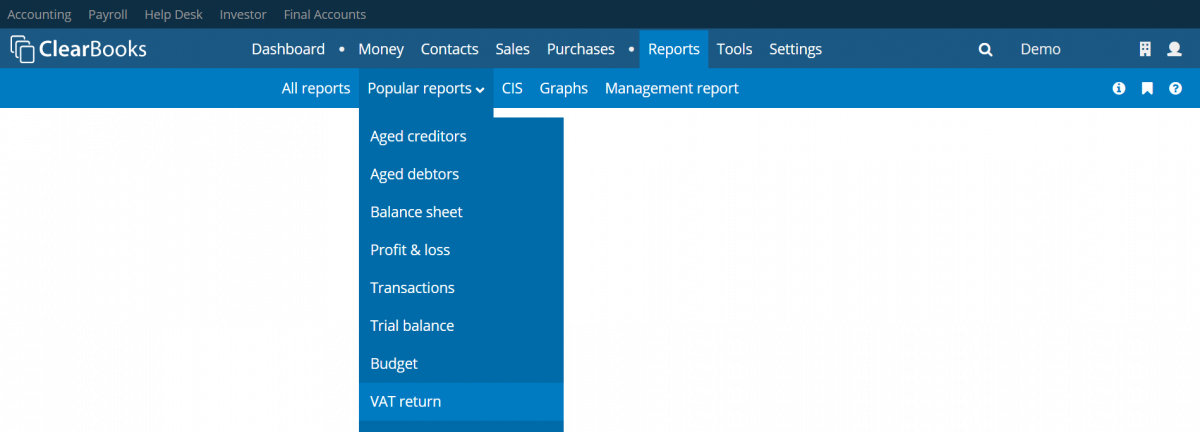Collapse the Popular reports dropdown

click(x=426, y=88)
